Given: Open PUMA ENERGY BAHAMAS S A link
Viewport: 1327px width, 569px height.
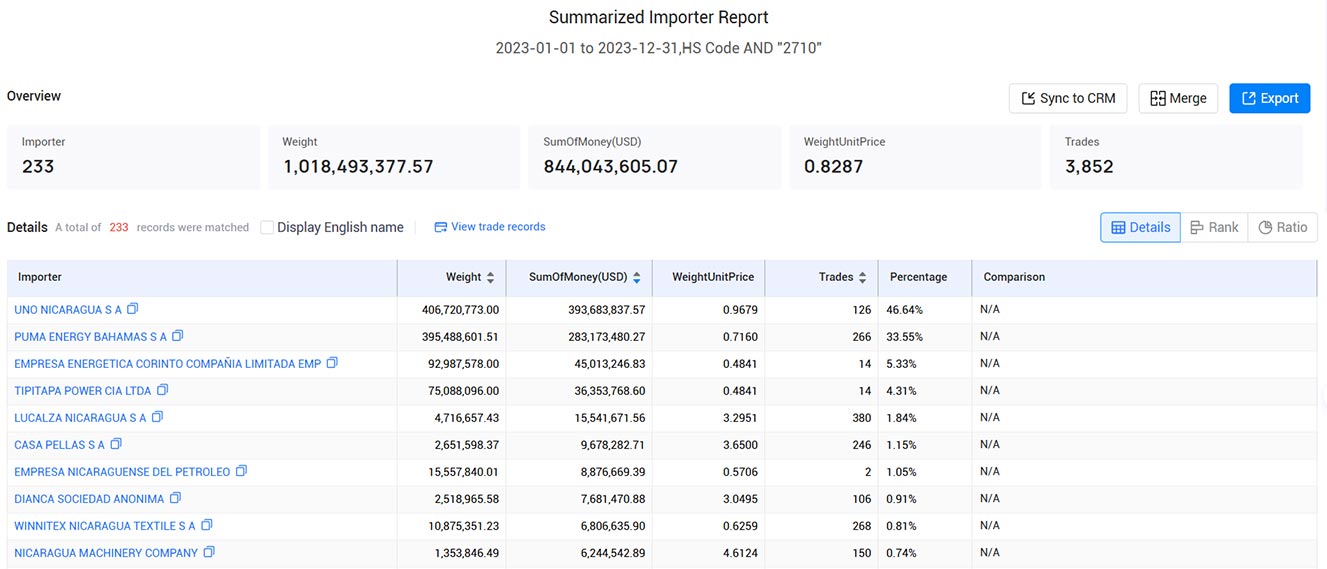Looking at the screenshot, I should [90, 337].
